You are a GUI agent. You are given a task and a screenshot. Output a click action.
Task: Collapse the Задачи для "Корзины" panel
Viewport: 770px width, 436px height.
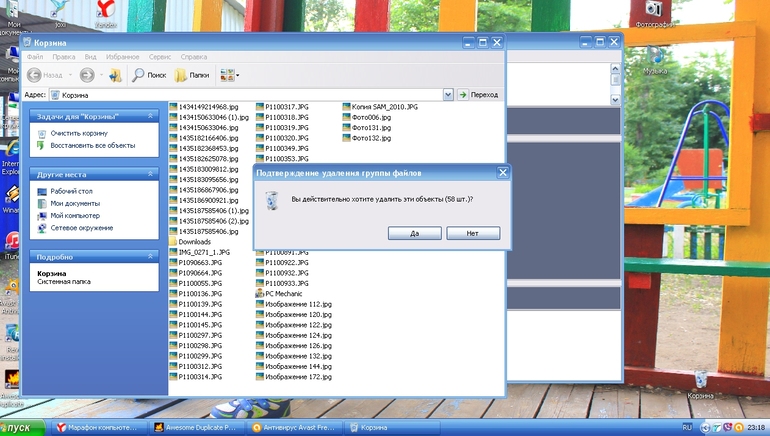click(x=151, y=116)
